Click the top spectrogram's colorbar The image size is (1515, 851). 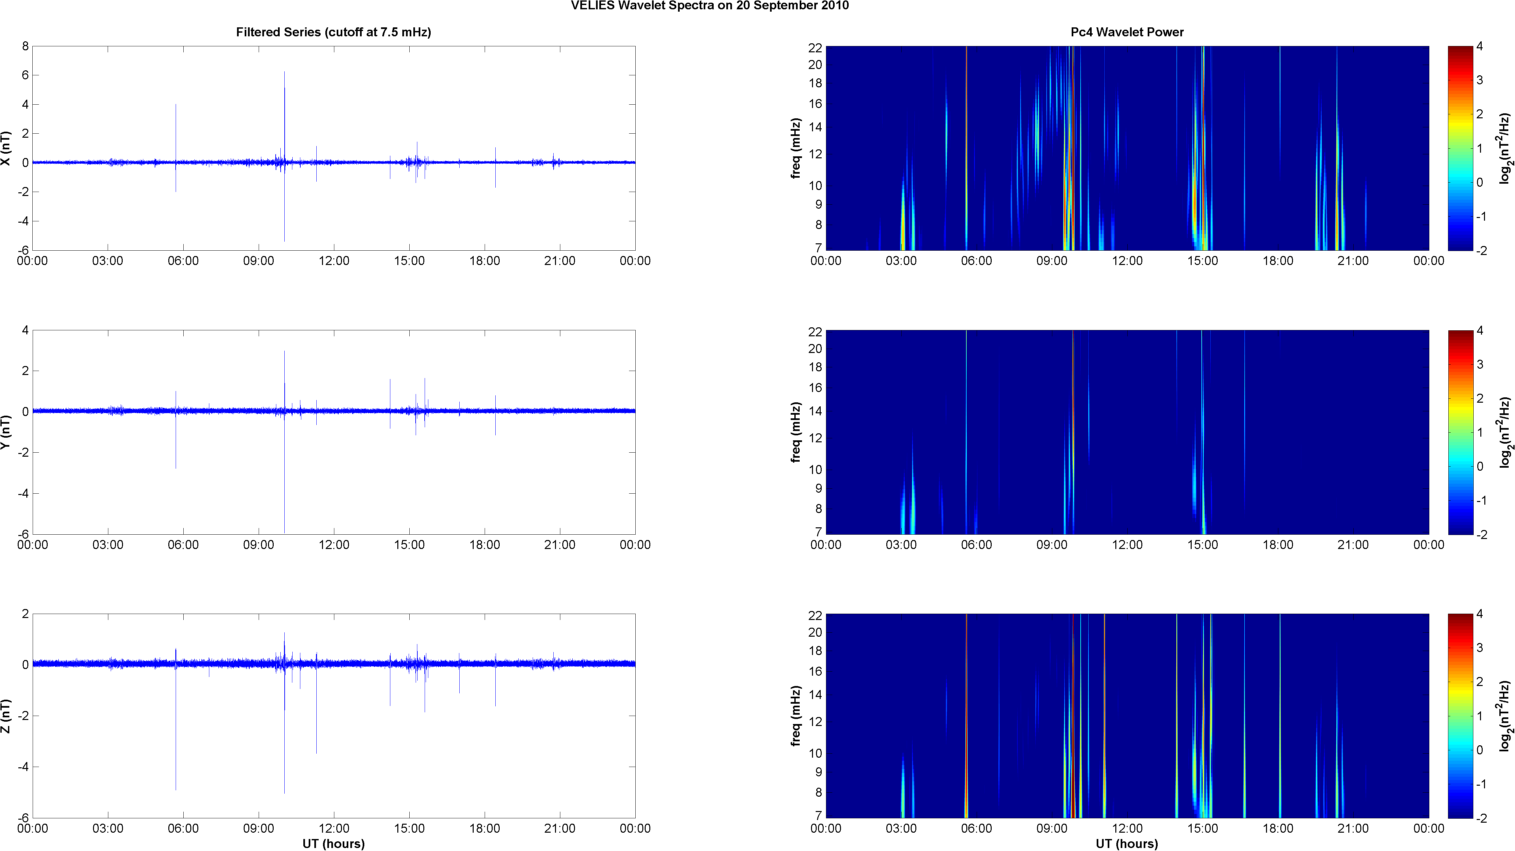pyautogui.click(x=1460, y=148)
